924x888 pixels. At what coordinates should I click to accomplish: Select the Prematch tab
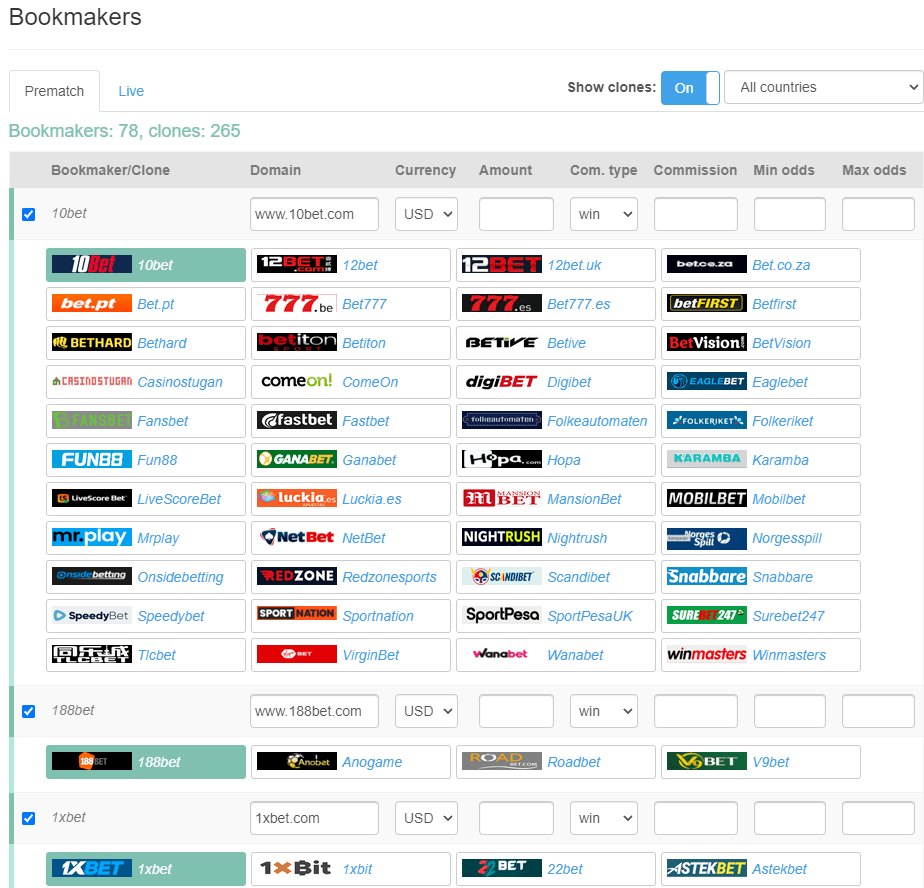click(x=54, y=91)
